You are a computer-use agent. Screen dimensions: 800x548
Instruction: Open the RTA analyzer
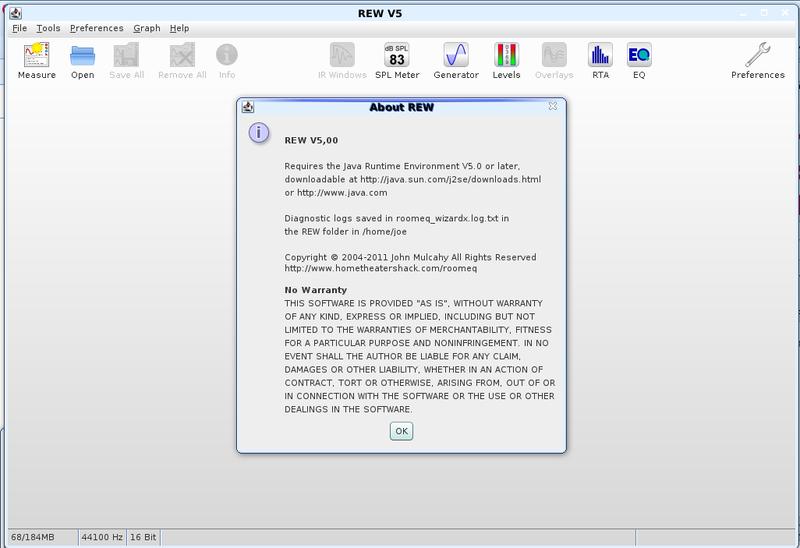601,61
